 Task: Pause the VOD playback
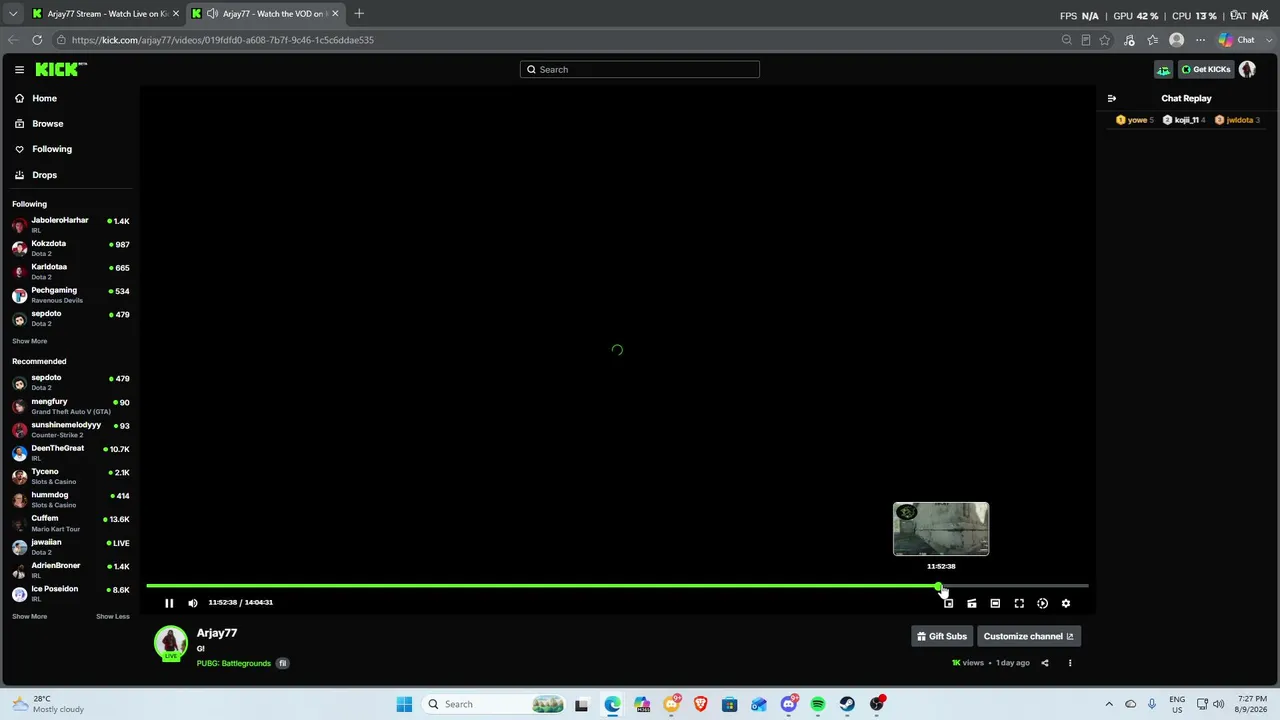pos(169,603)
